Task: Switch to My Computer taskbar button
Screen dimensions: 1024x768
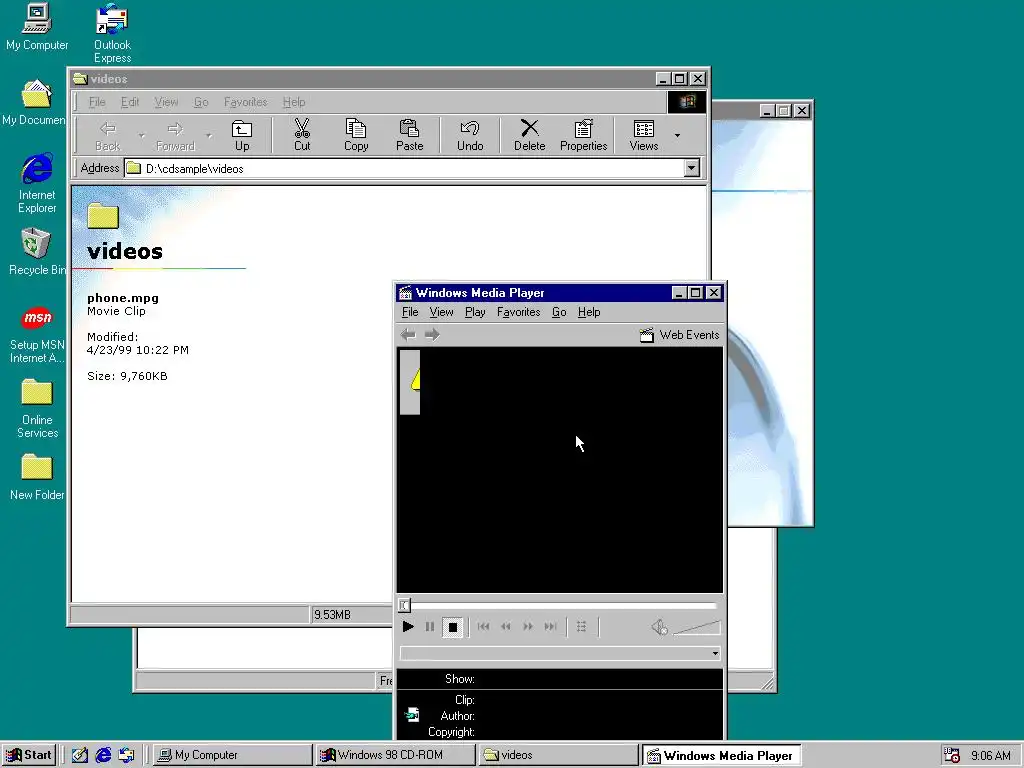Action: pos(232,755)
